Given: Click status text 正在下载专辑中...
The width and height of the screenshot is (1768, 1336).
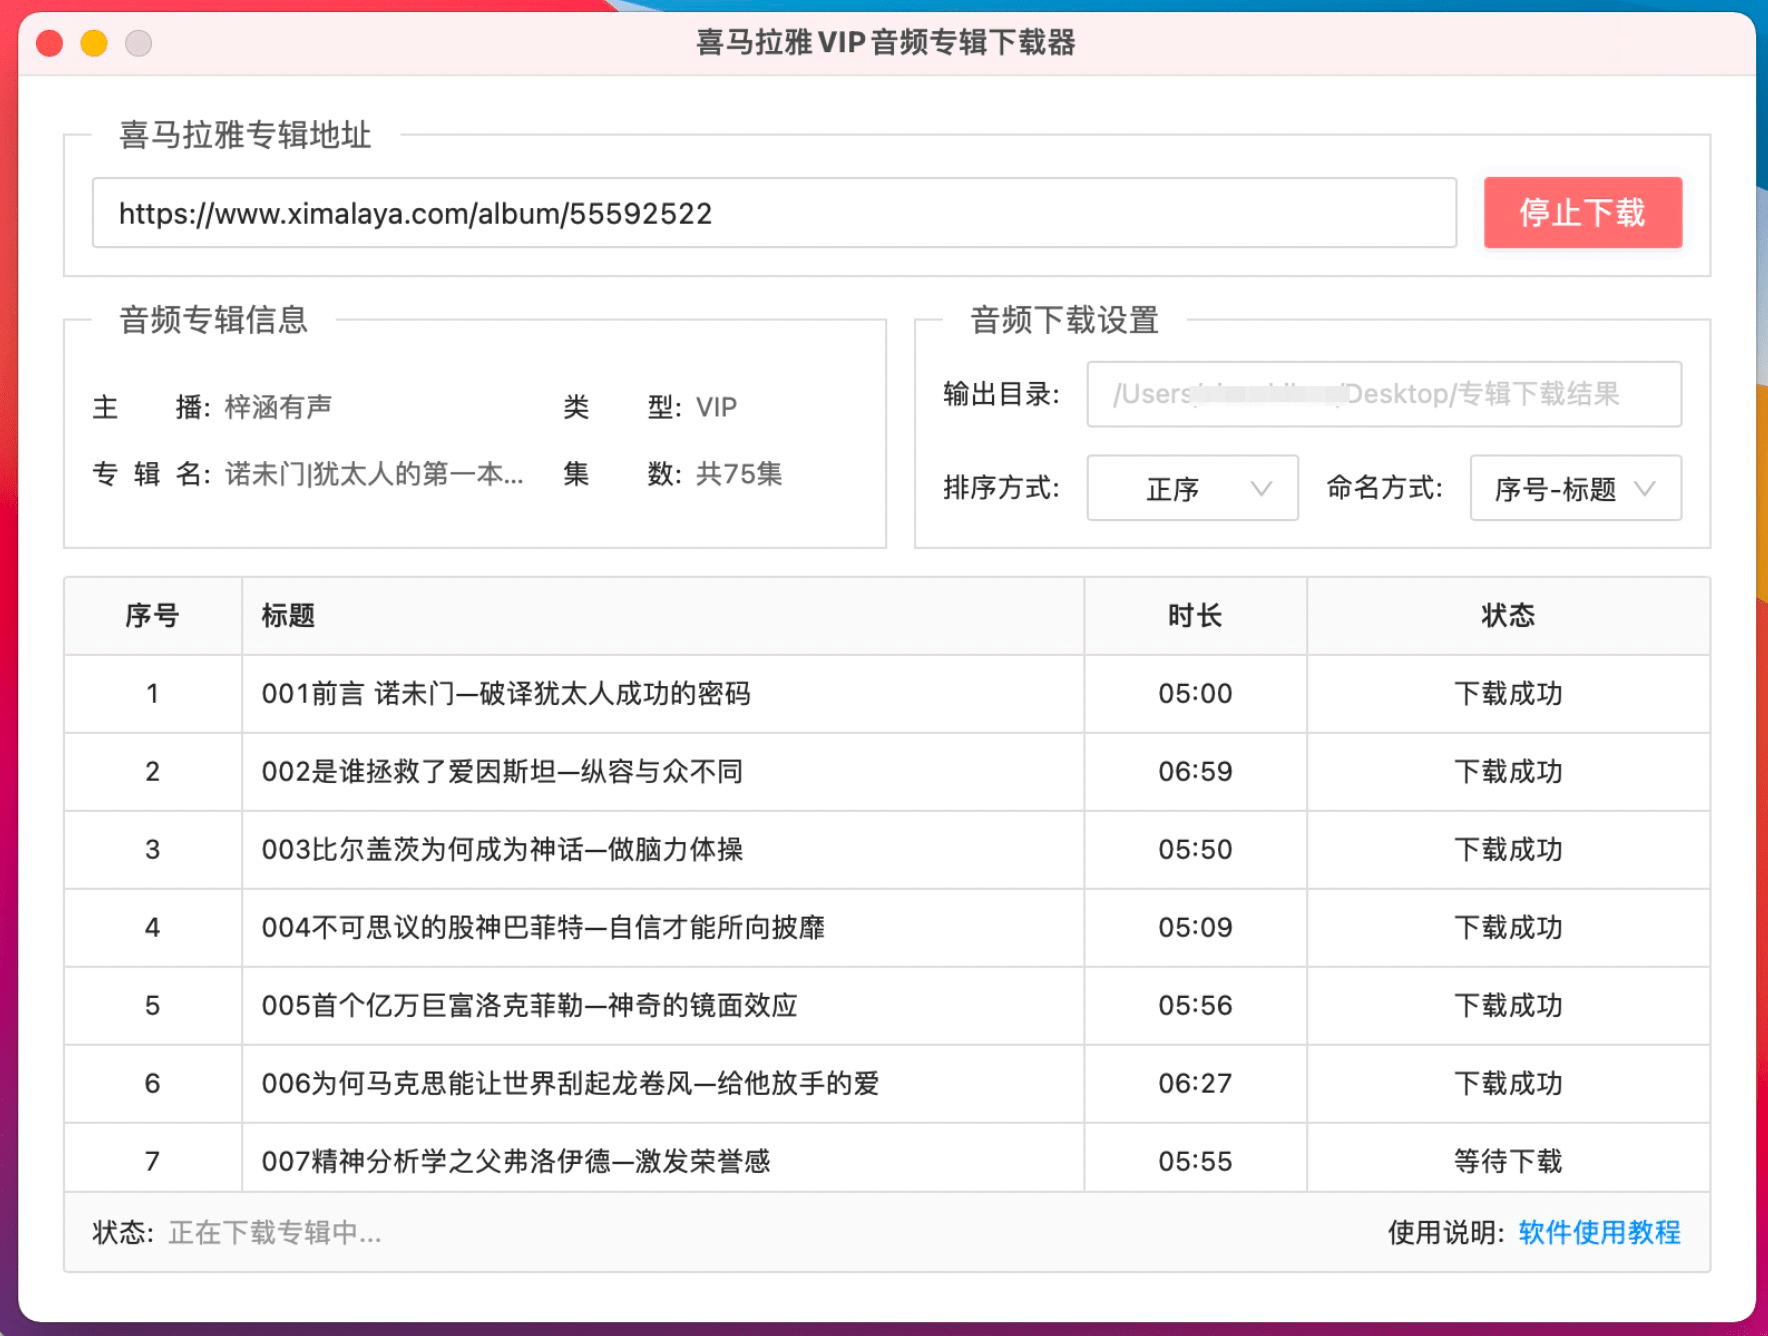Looking at the screenshot, I should [274, 1233].
